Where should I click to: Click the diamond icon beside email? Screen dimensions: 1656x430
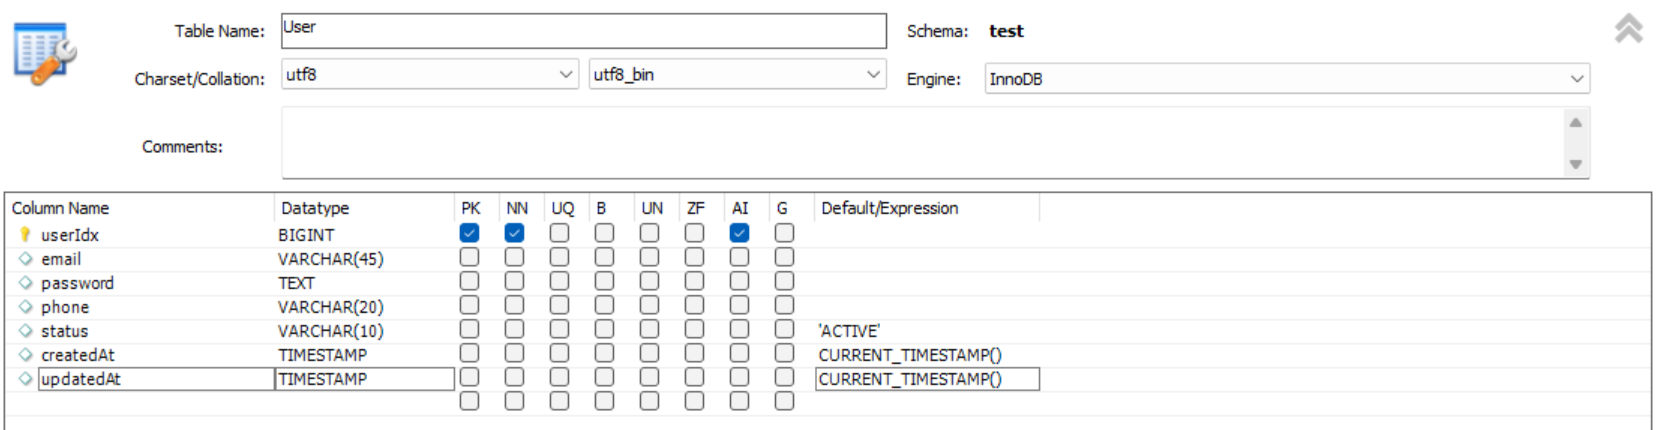tap(26, 258)
